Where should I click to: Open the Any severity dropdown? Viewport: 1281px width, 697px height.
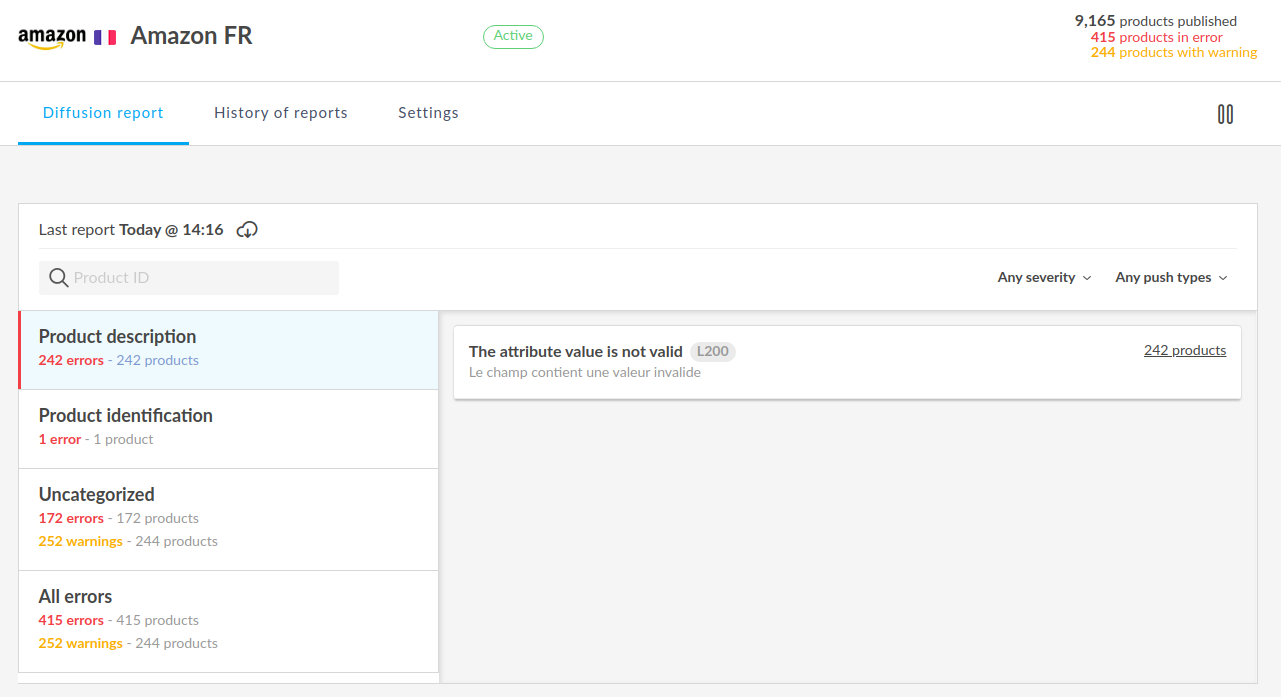pos(1044,278)
